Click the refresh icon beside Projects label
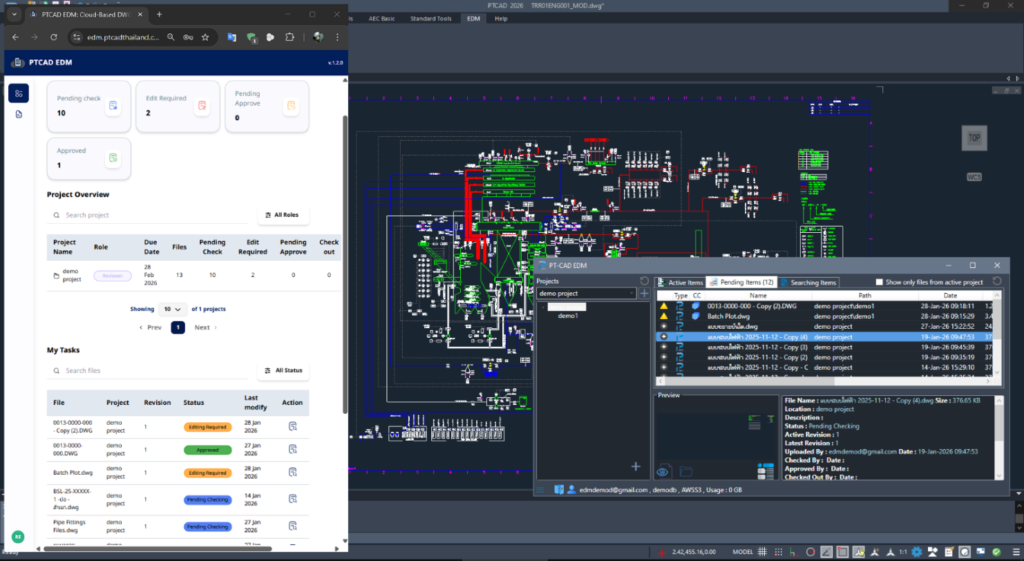This screenshot has height=561, width=1024. point(644,281)
